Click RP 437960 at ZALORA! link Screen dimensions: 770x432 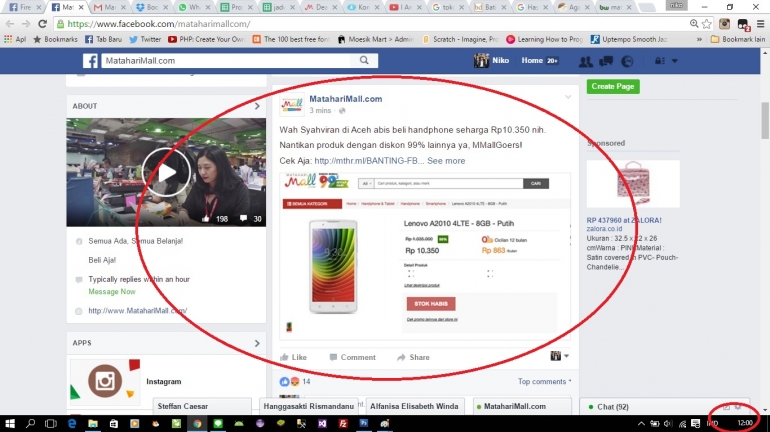click(624, 220)
